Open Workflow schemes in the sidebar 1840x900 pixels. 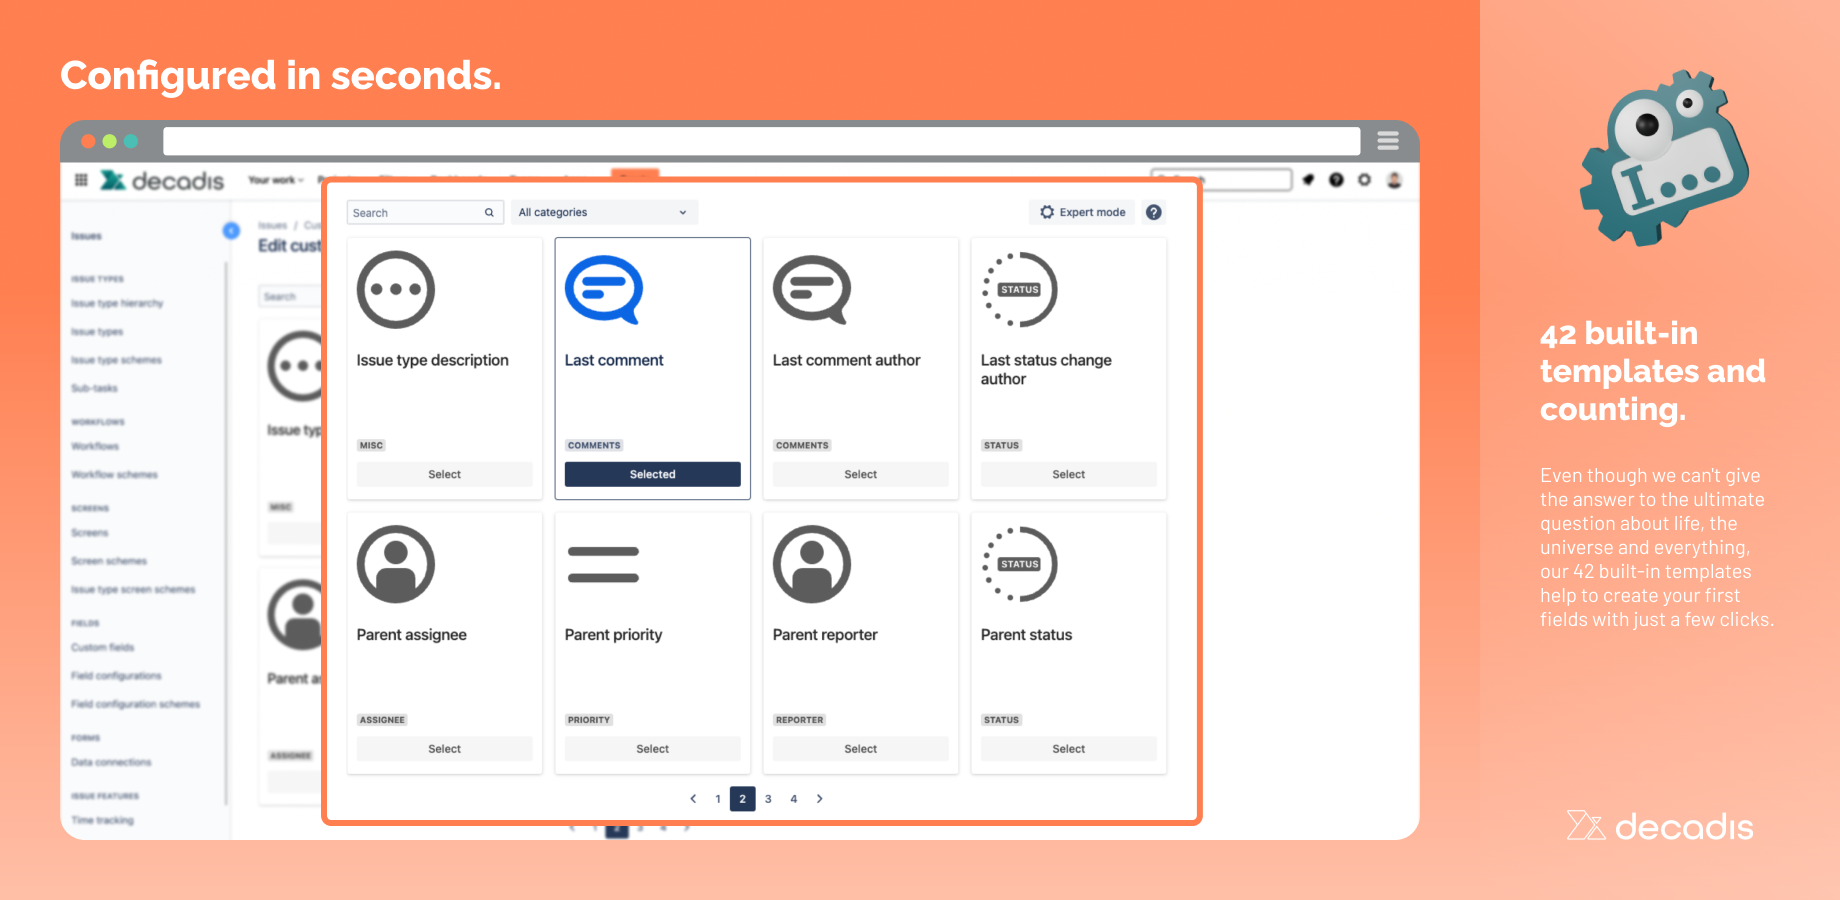[114, 475]
